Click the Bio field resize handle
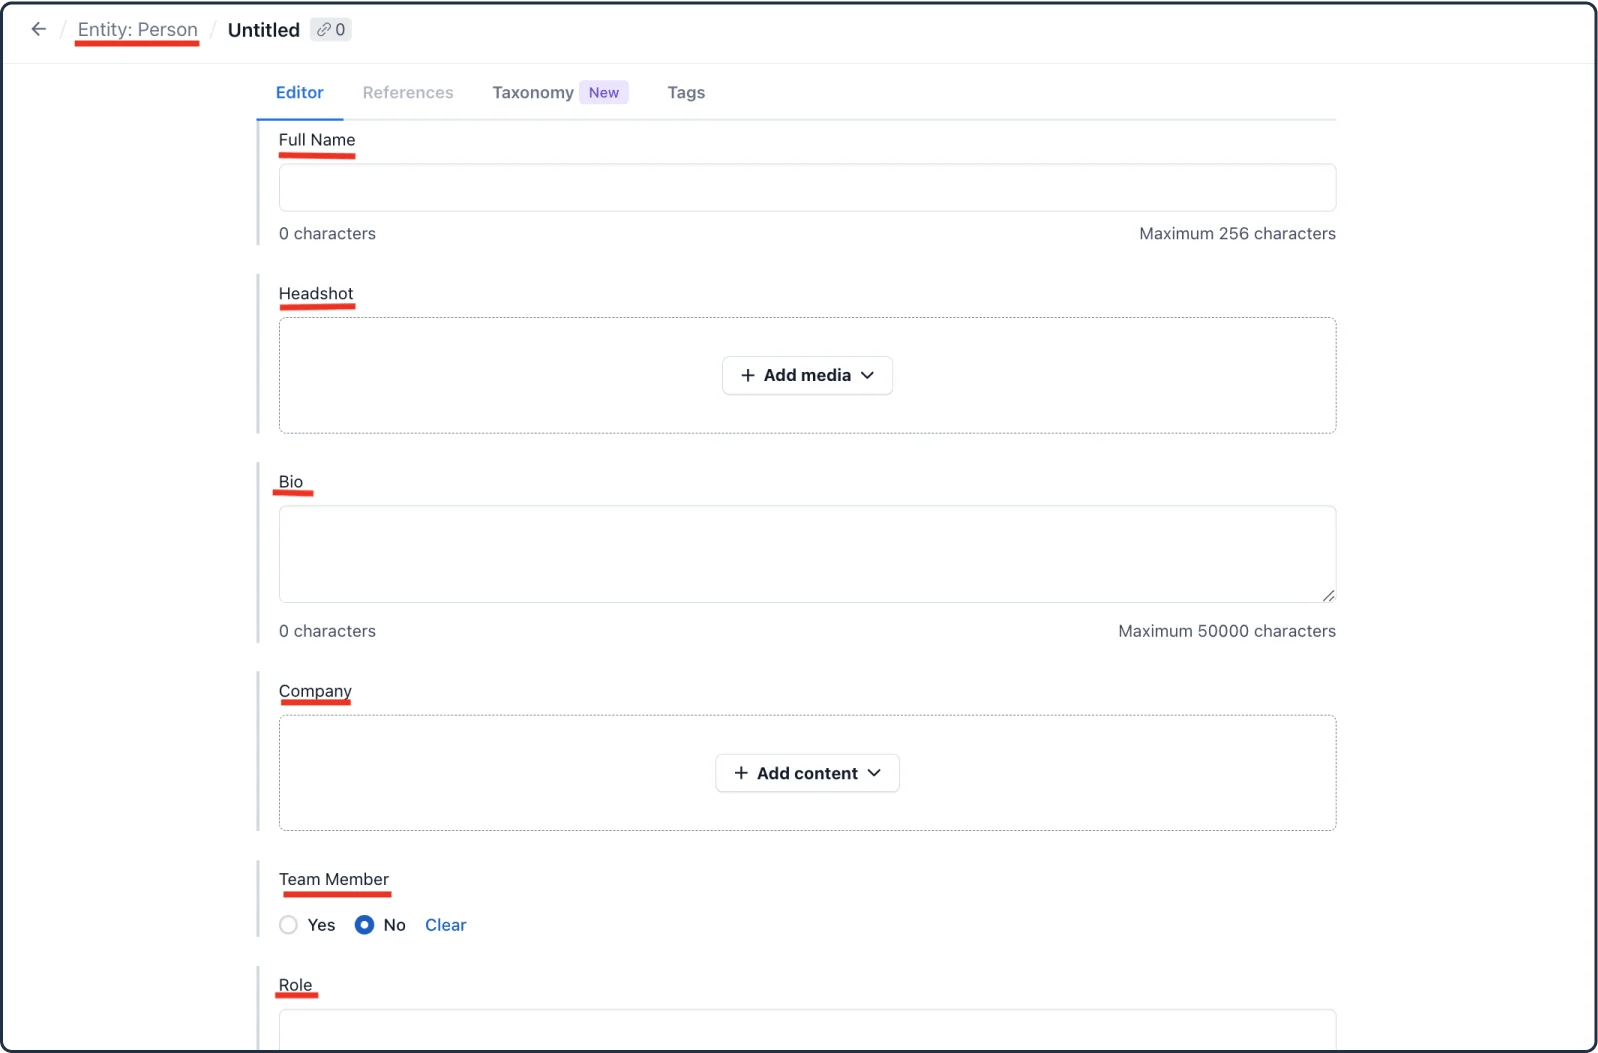 click(1328, 595)
